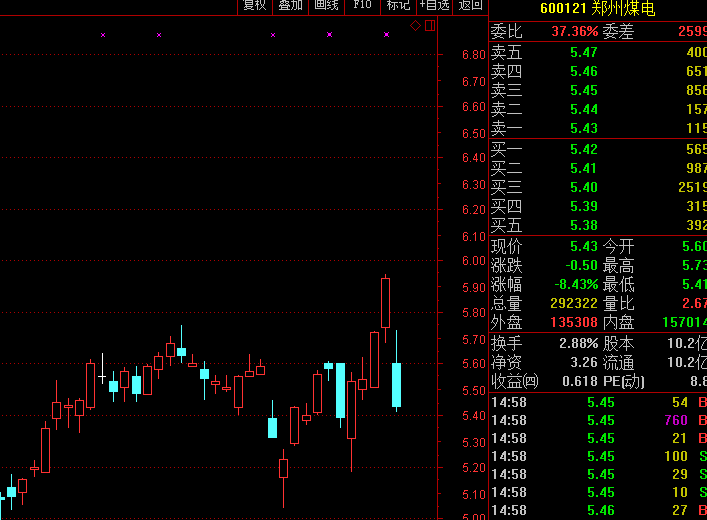Open the 复权 adjustment option
The width and height of the screenshot is (707, 520).
pos(255,6)
